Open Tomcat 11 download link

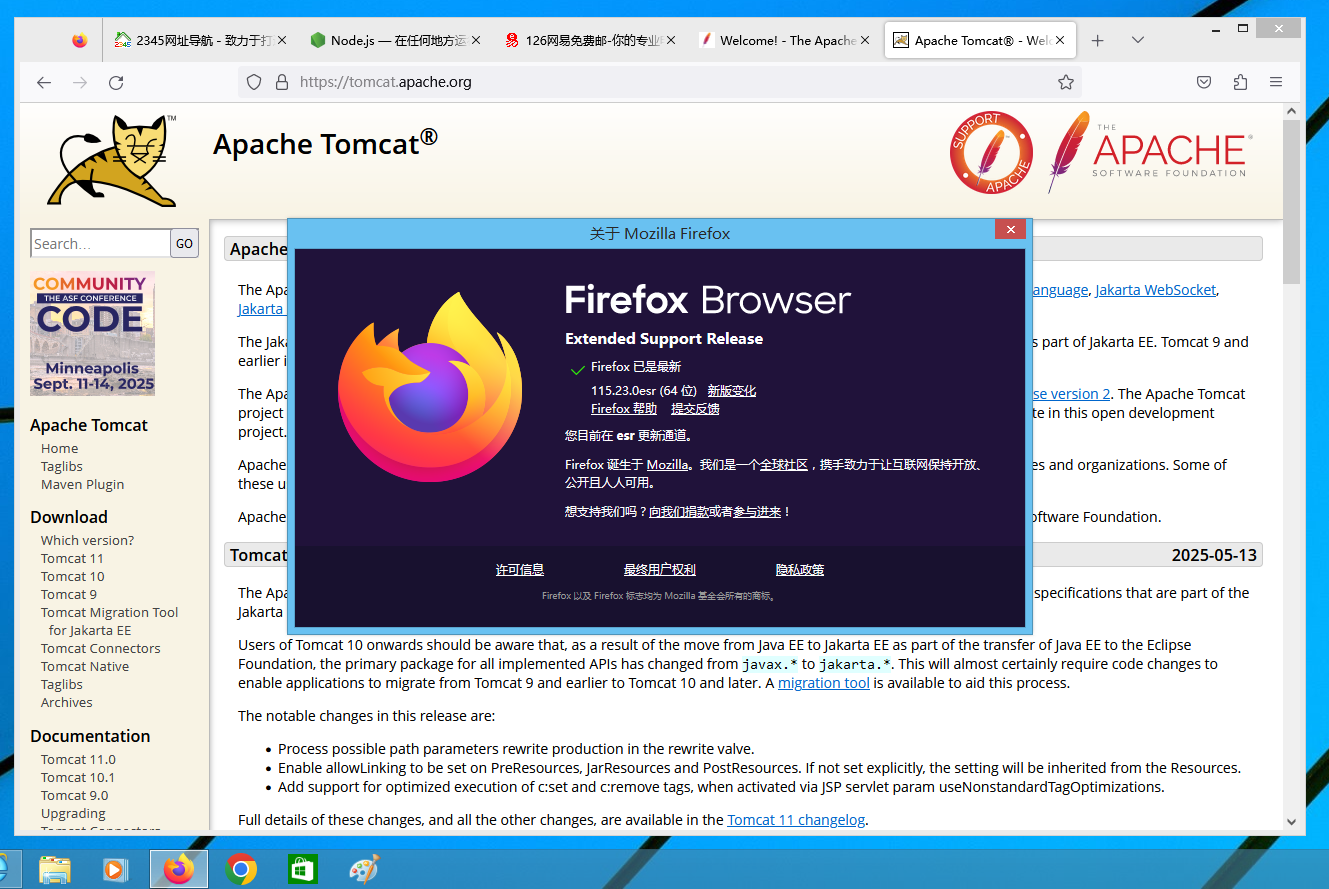point(72,558)
